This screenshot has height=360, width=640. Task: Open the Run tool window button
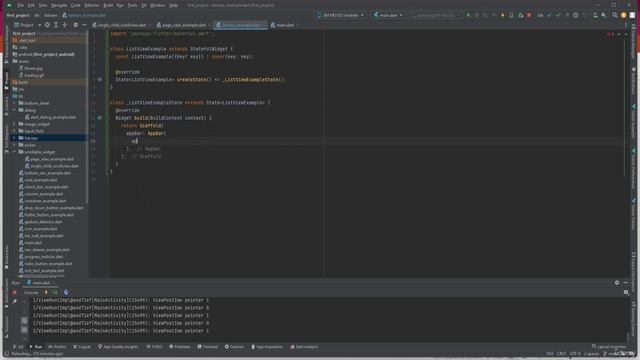pos(36,347)
